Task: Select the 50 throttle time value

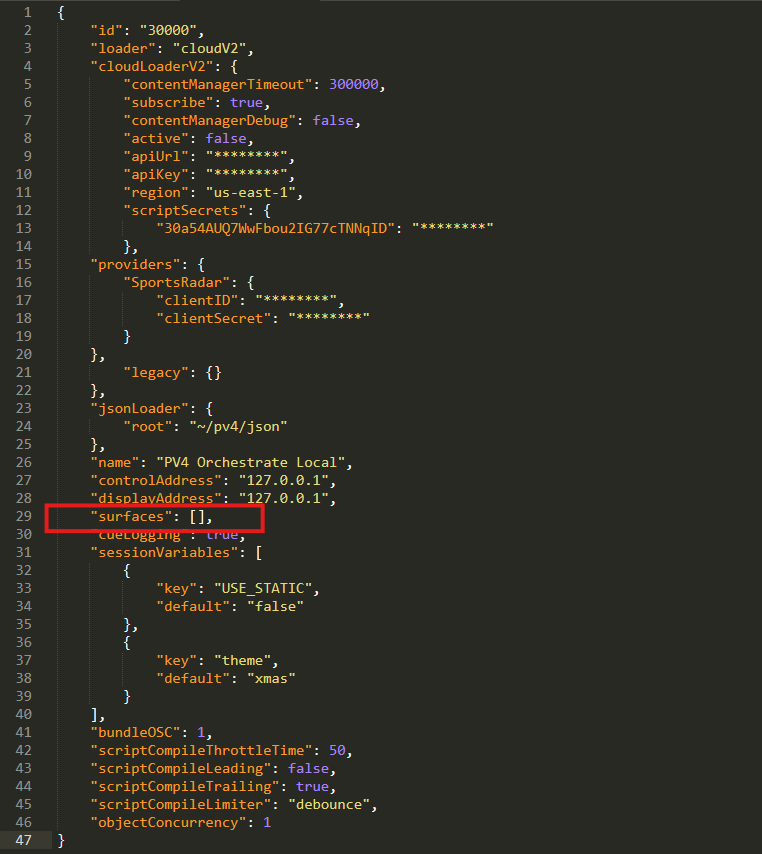Action: (x=337, y=751)
